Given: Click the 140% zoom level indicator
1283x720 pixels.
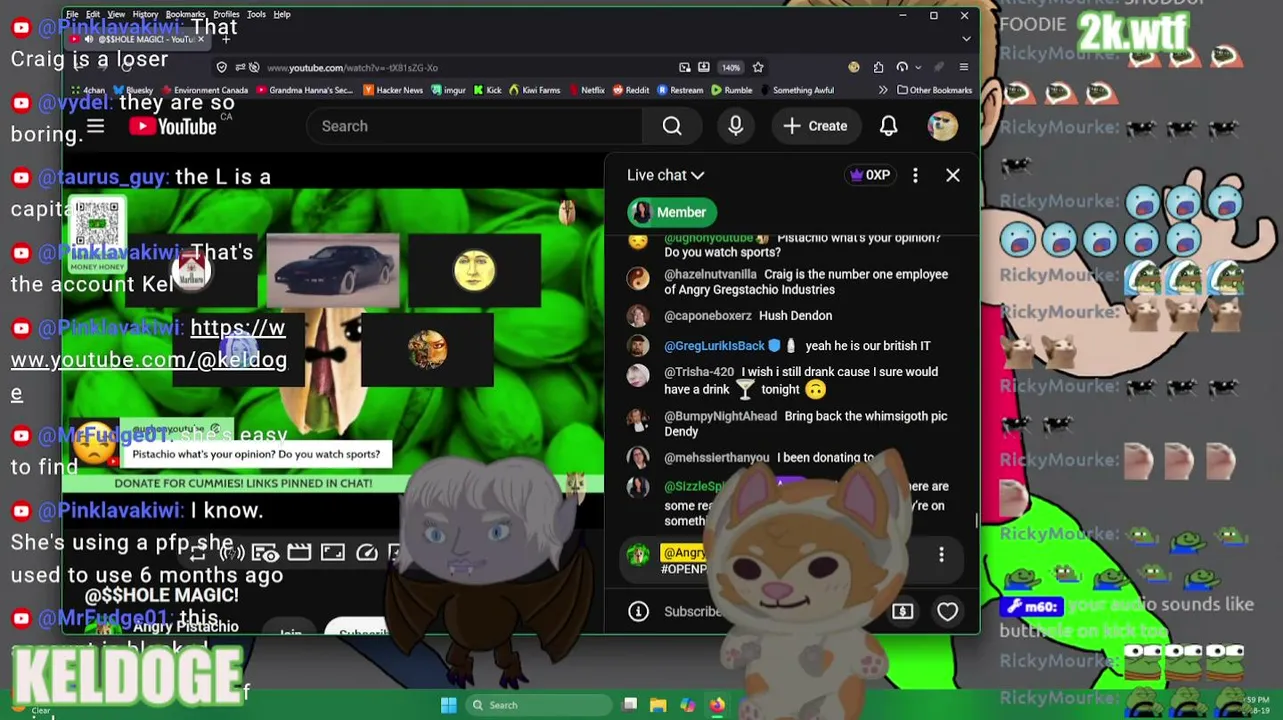Looking at the screenshot, I should point(731,67).
